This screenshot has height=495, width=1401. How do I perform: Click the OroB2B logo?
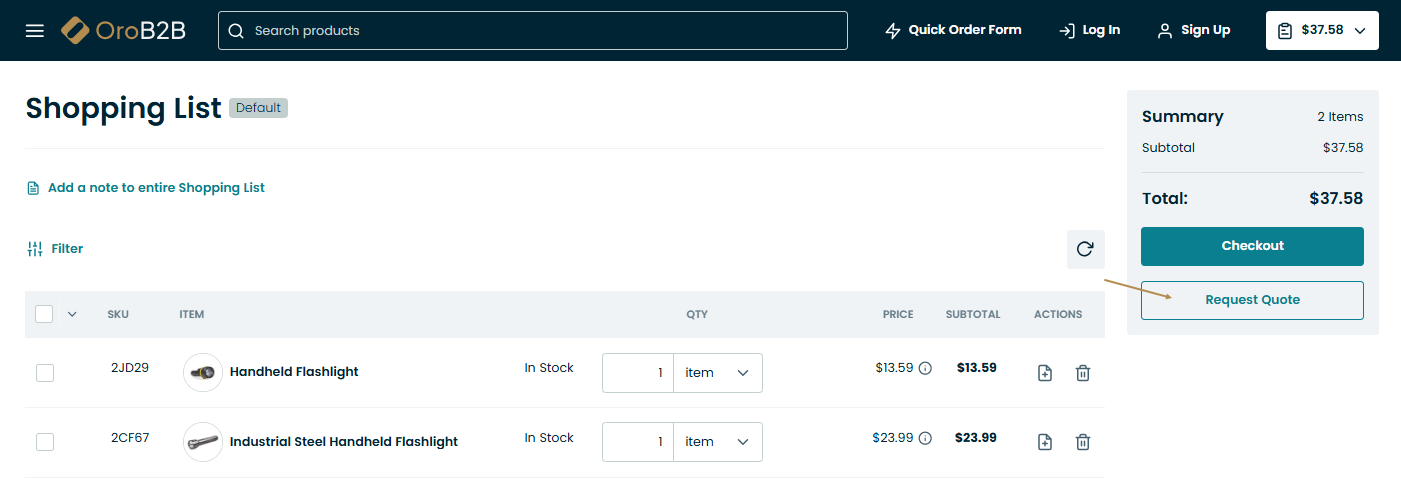123,30
